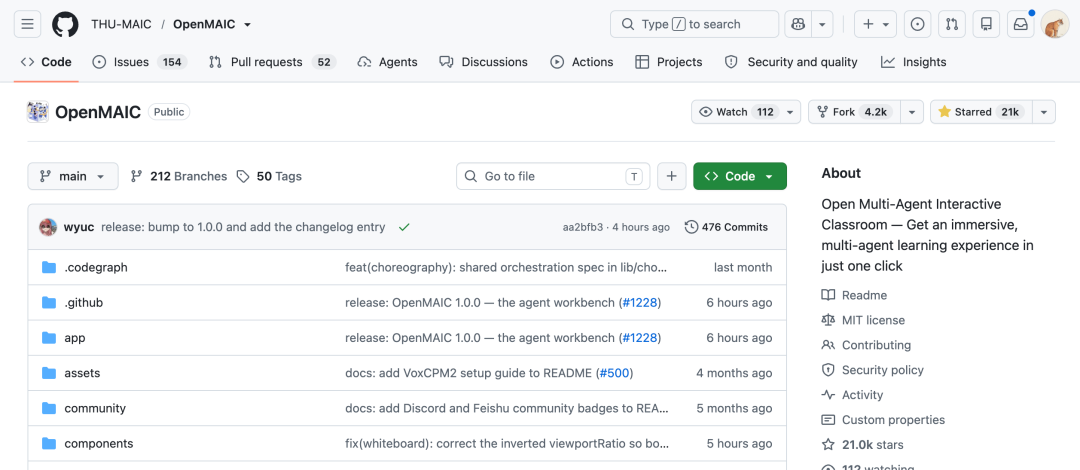The width and height of the screenshot is (1080, 470).
Task: Fork the repository with Fork button
Action: click(855, 112)
